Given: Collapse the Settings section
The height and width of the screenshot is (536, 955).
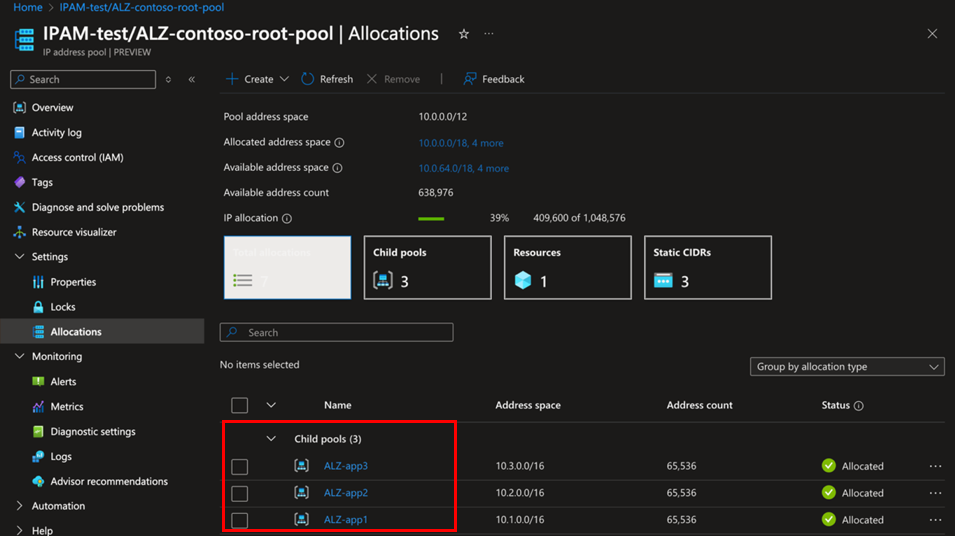Looking at the screenshot, I should tap(19, 256).
